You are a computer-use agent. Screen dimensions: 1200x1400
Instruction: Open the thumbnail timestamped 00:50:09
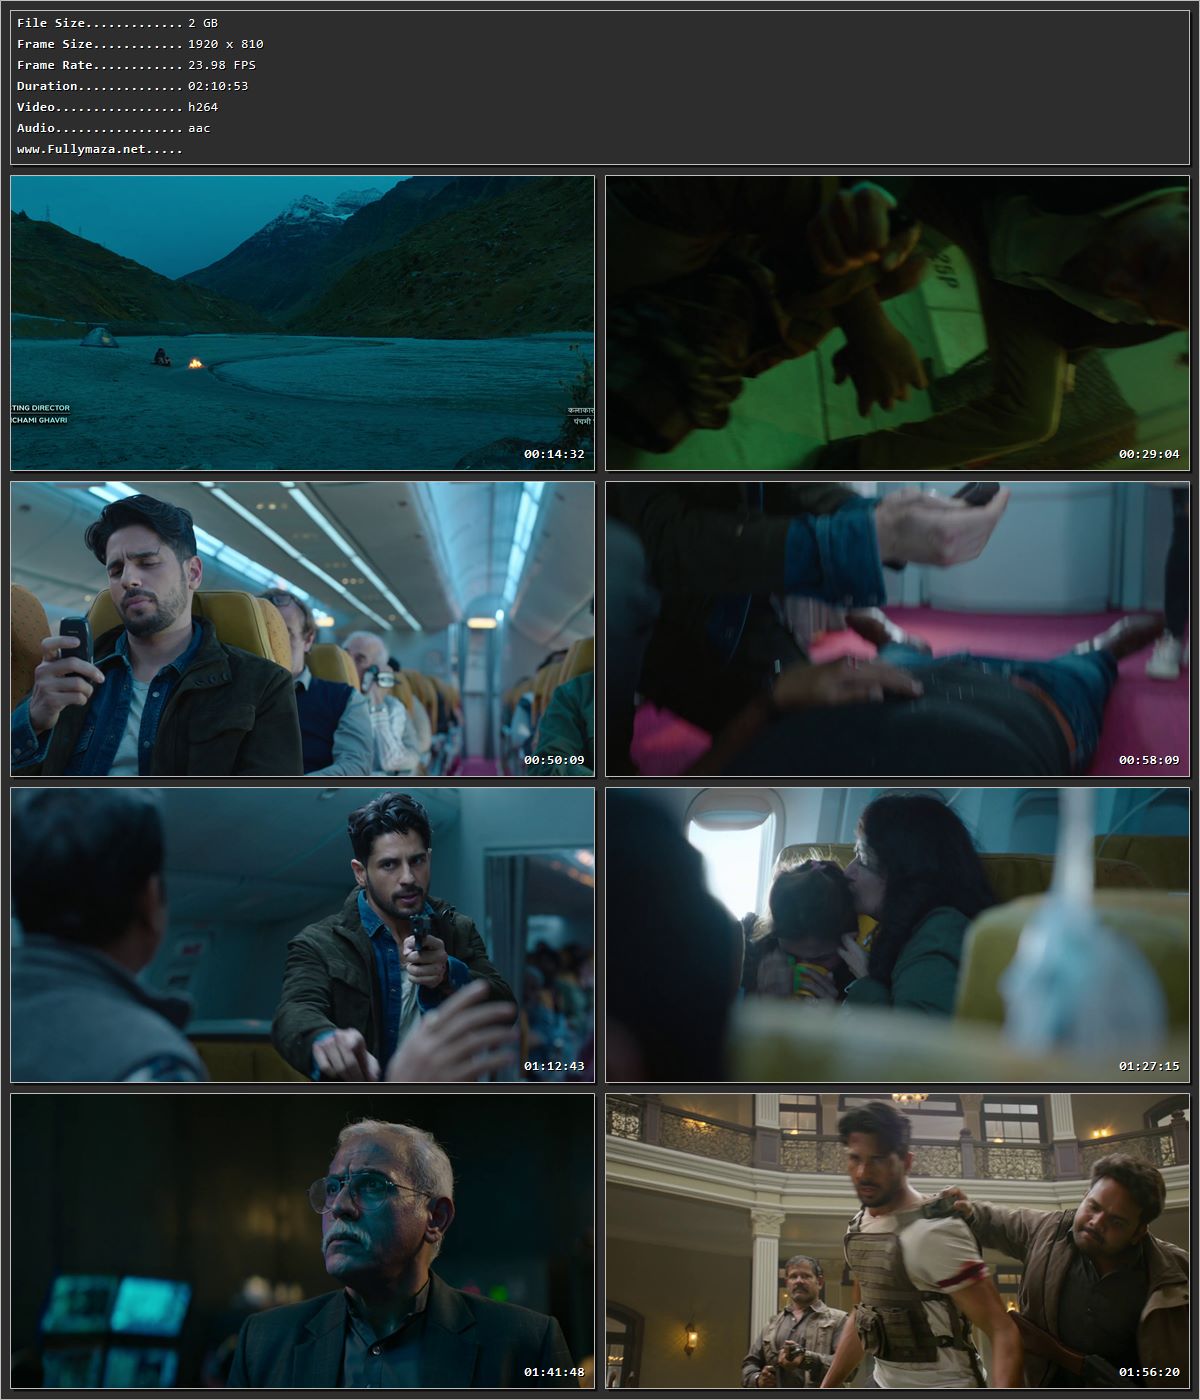click(x=302, y=629)
